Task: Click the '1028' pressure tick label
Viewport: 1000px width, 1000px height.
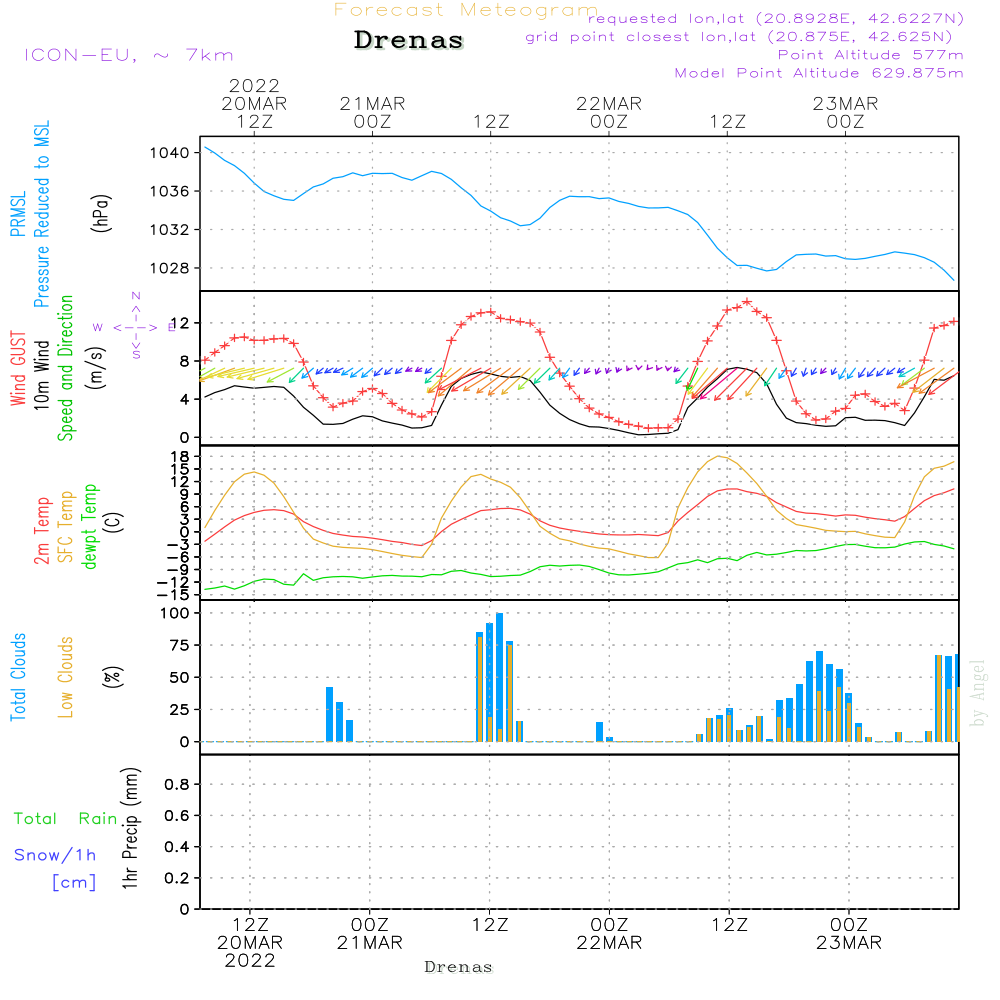Action: [x=170, y=268]
